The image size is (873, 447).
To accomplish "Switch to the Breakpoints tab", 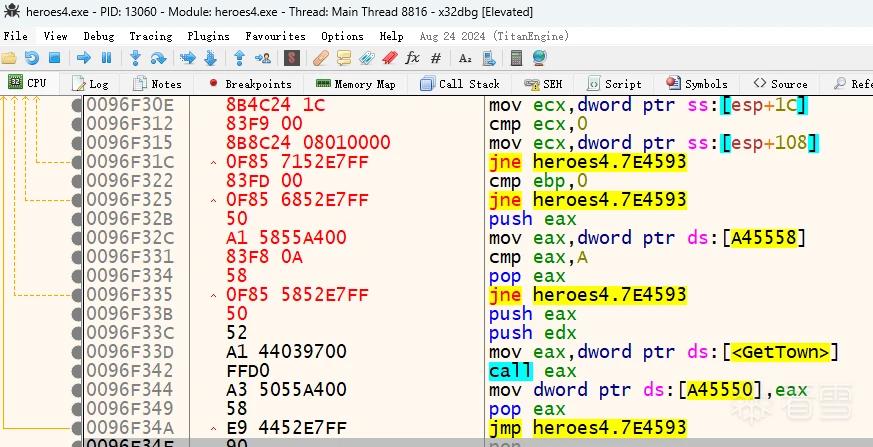I will pos(250,84).
